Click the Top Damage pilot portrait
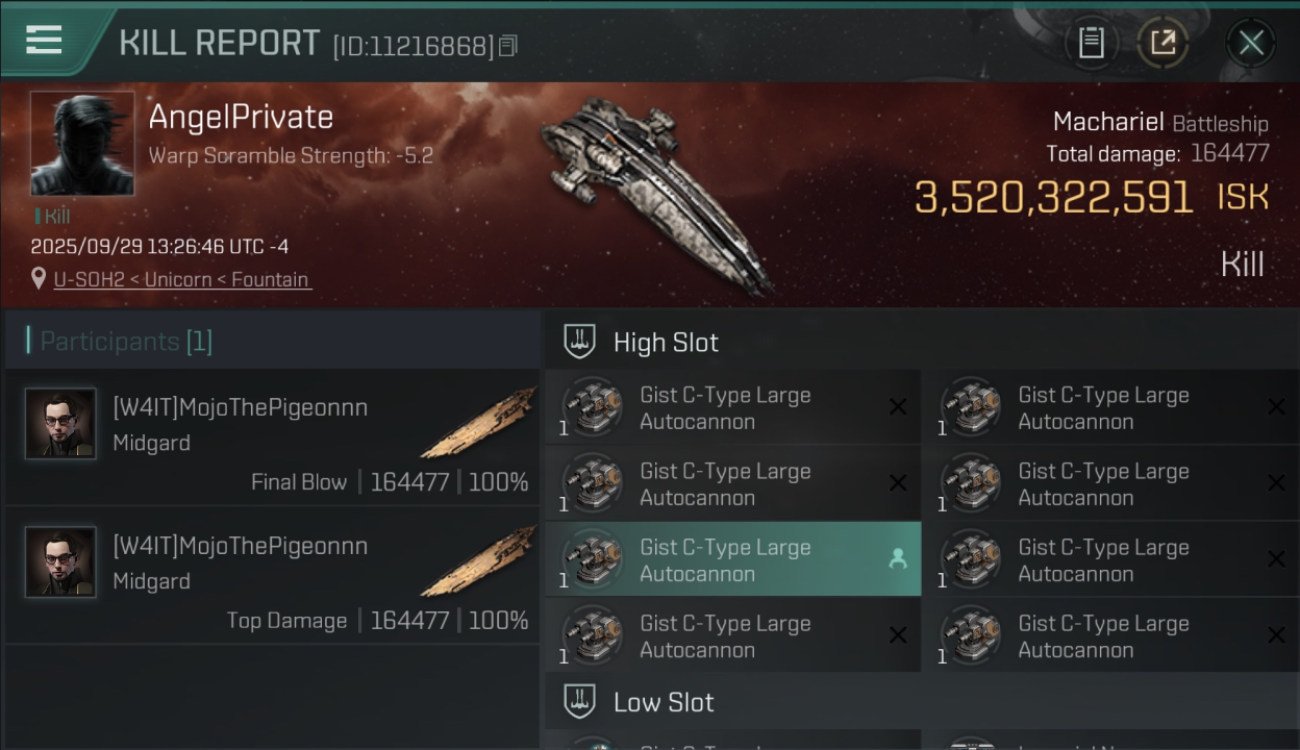Image resolution: width=1300 pixels, height=750 pixels. coord(61,562)
